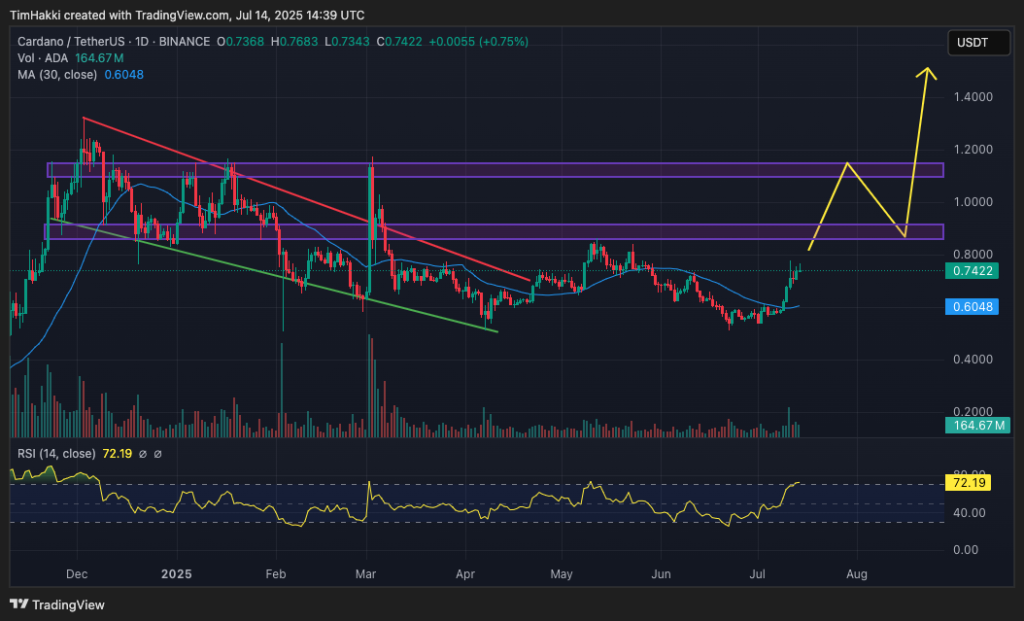1024x621 pixels.
Task: Click the RSI (14, close) indicator label
Action: (56, 454)
